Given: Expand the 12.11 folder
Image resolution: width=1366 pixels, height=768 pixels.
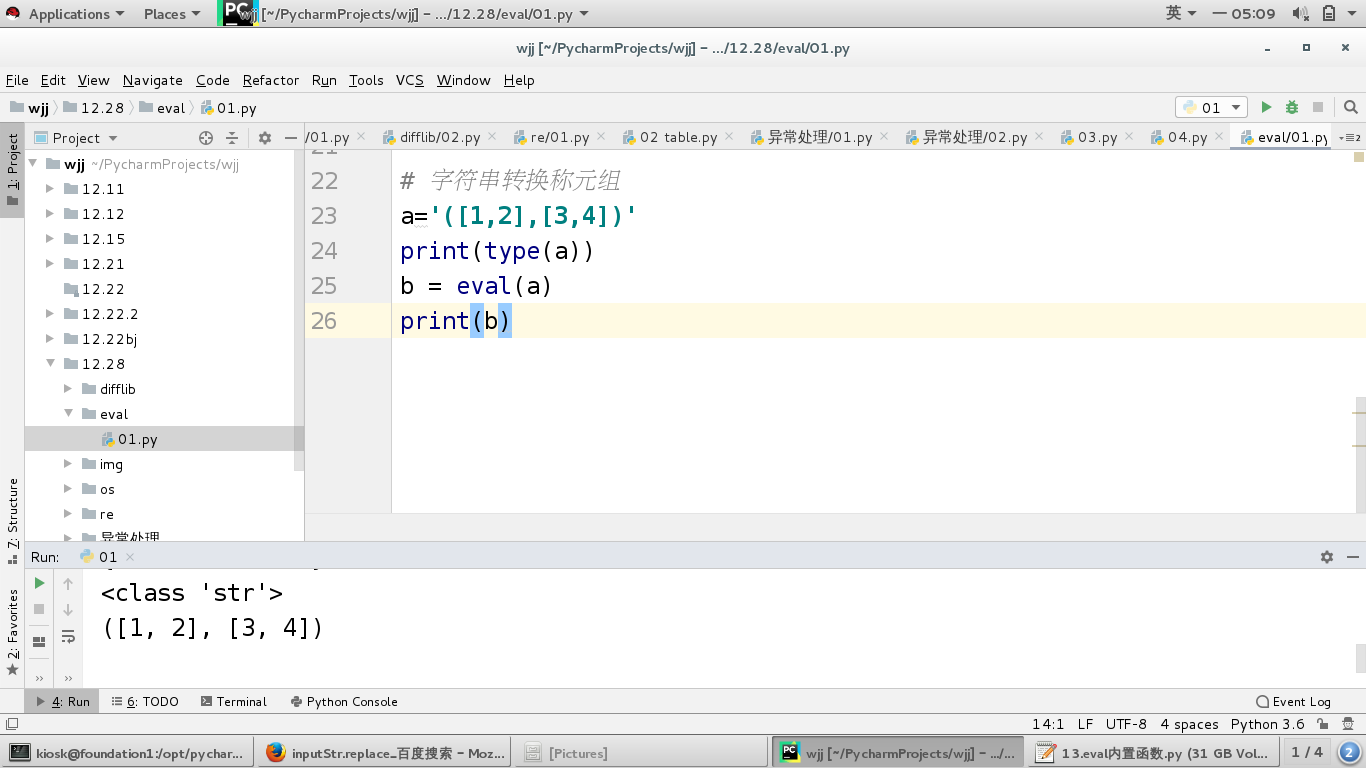Looking at the screenshot, I should pos(50,188).
